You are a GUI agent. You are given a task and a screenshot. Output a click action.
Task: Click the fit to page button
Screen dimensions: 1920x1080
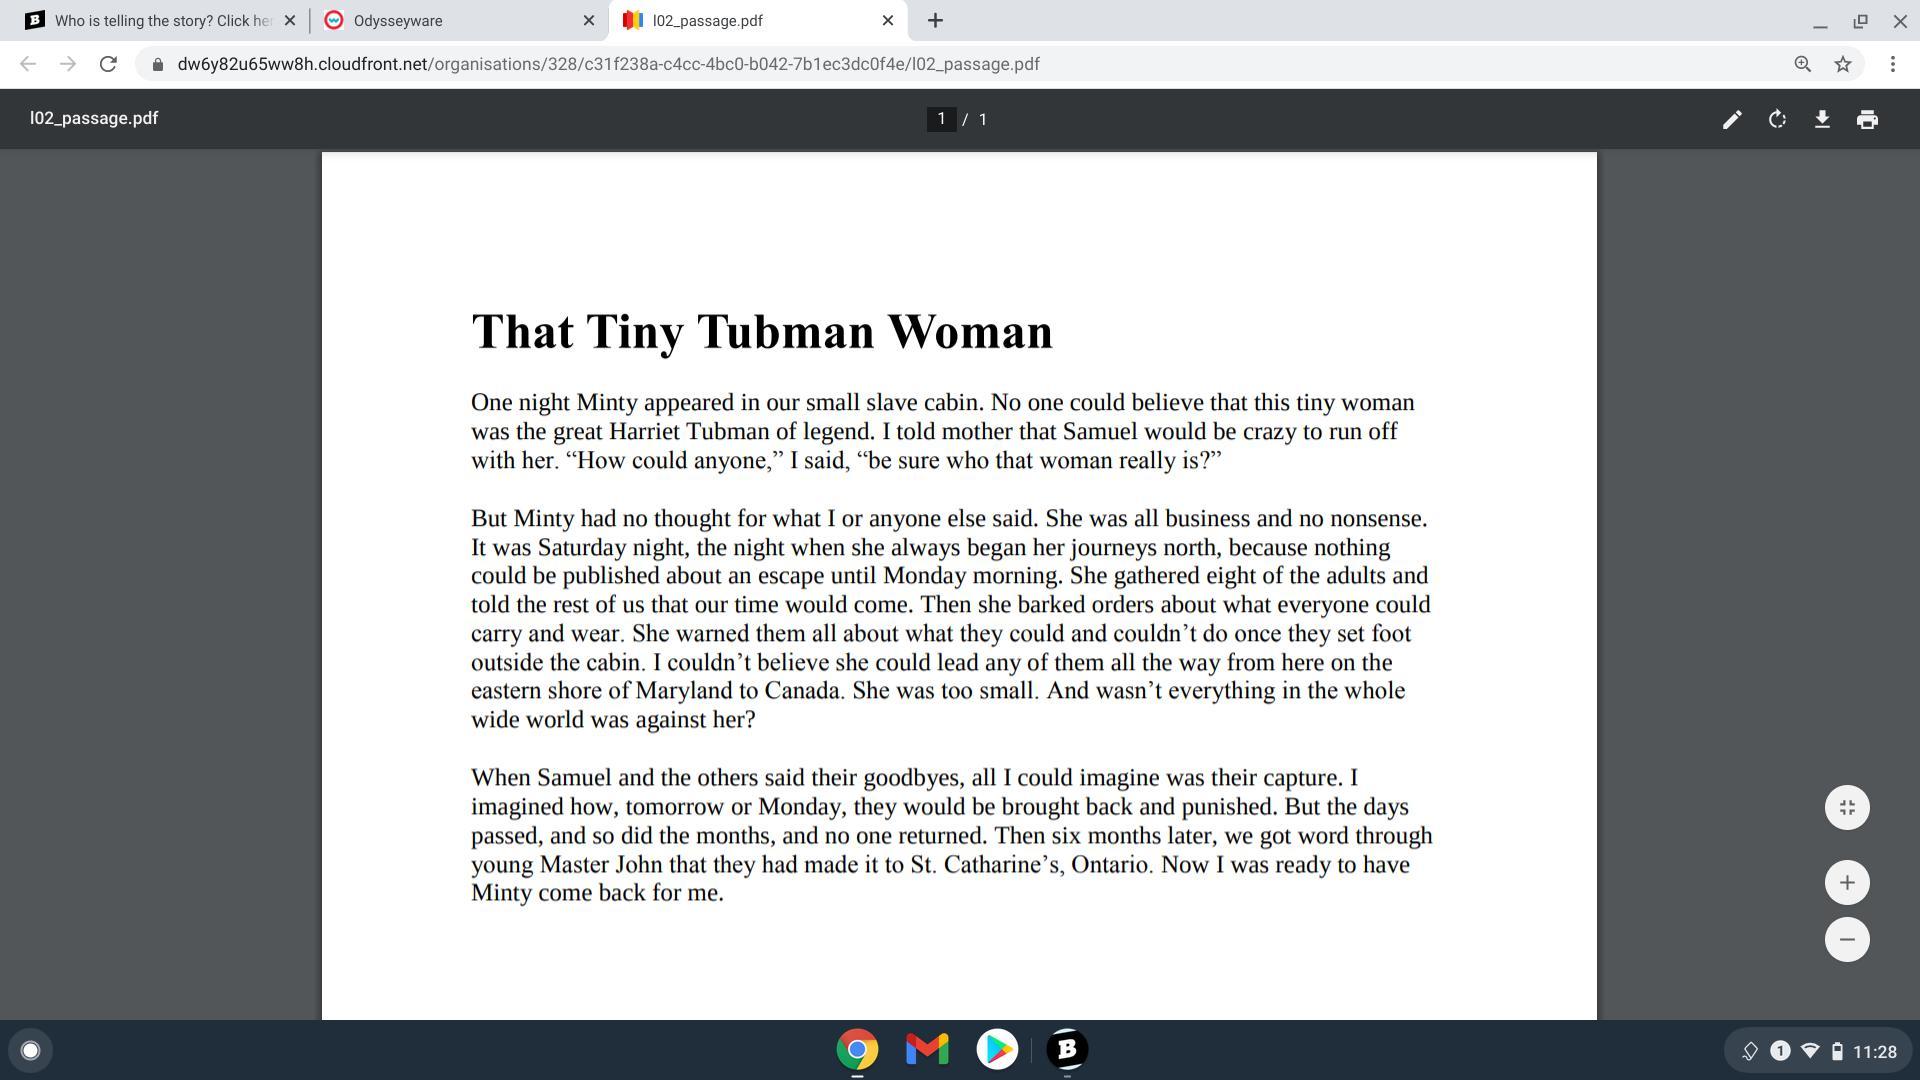click(x=1847, y=807)
